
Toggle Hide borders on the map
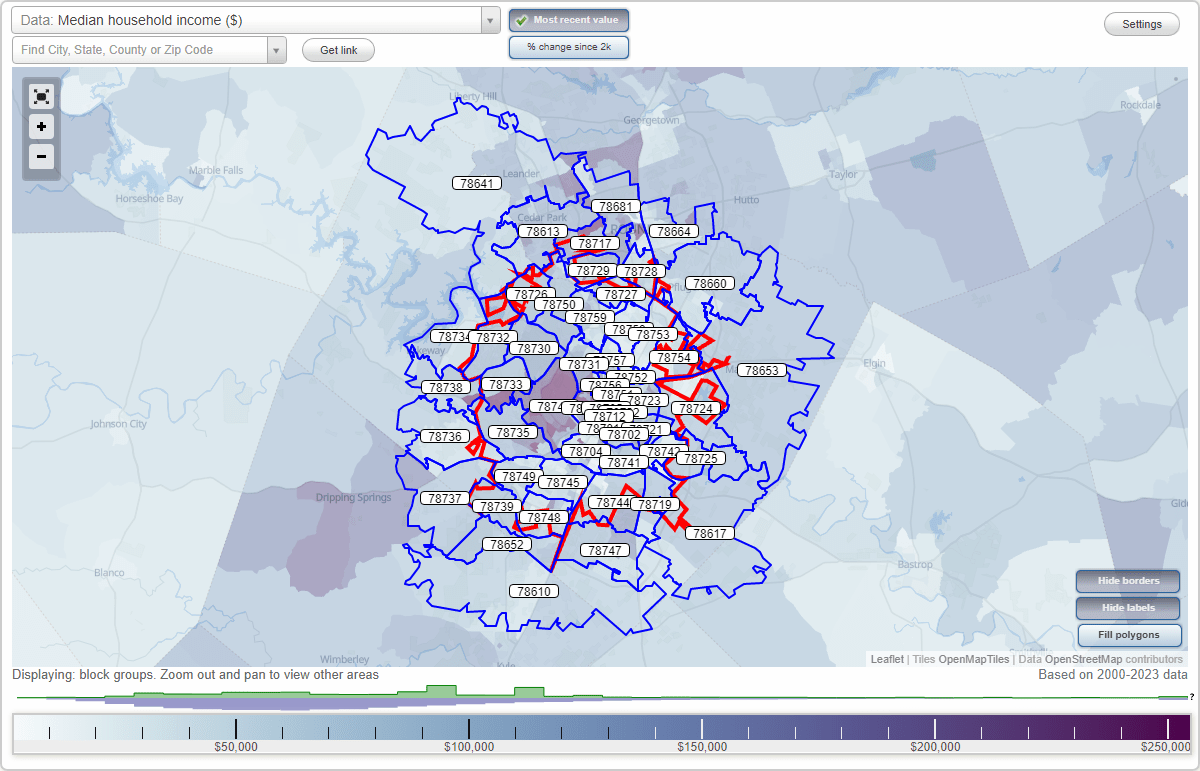pos(1129,581)
